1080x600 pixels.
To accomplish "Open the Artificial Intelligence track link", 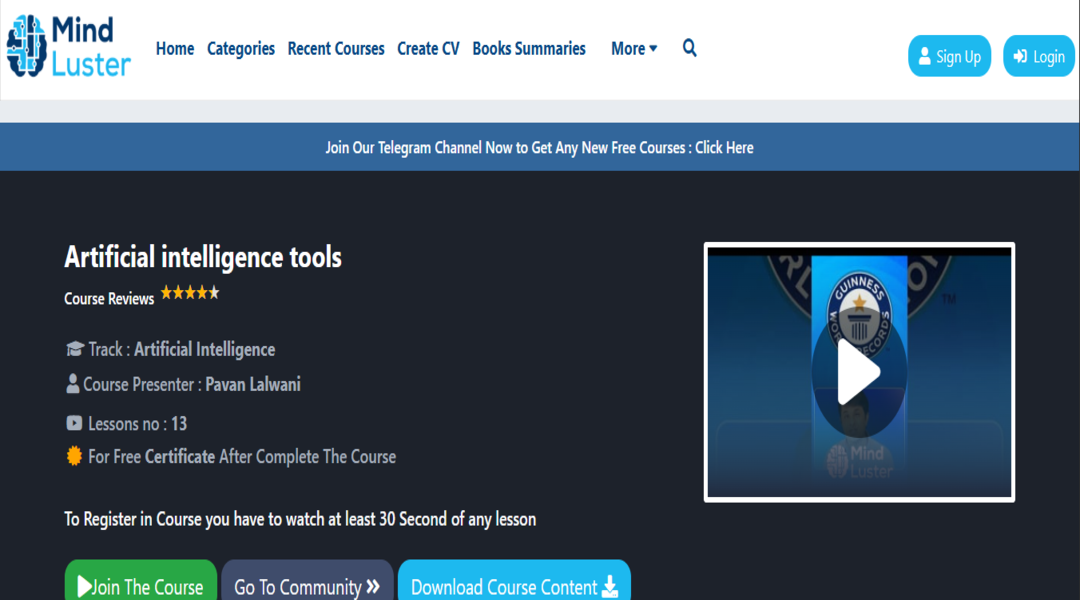I will click(x=205, y=349).
